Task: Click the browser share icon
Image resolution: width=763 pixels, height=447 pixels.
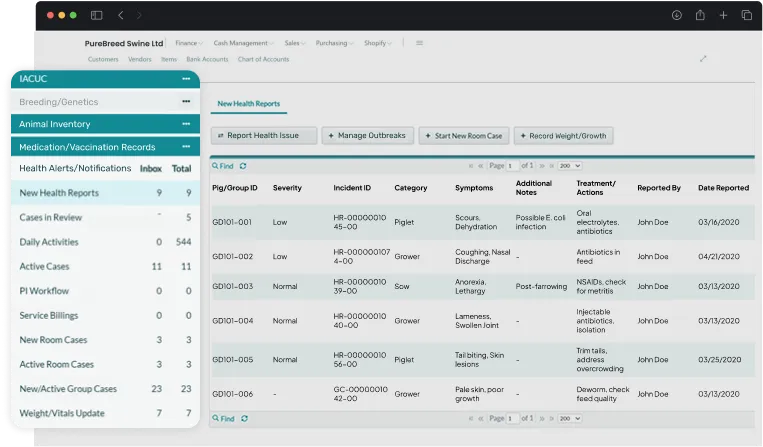Action: pyautogui.click(x=700, y=15)
